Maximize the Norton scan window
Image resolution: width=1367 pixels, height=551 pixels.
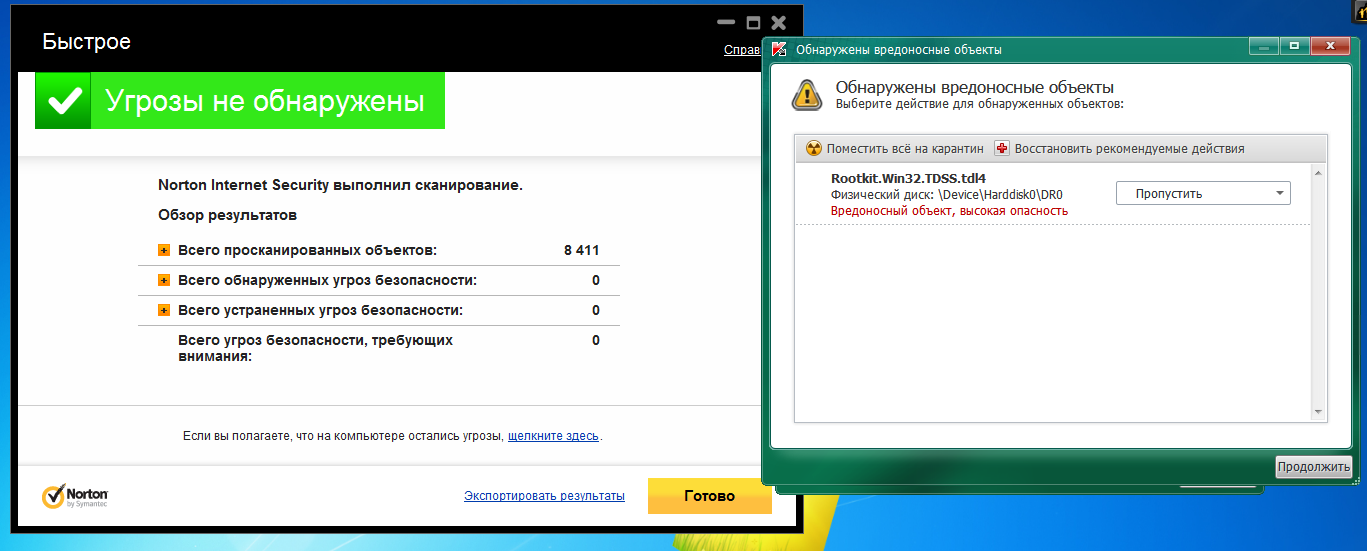pyautogui.click(x=753, y=23)
